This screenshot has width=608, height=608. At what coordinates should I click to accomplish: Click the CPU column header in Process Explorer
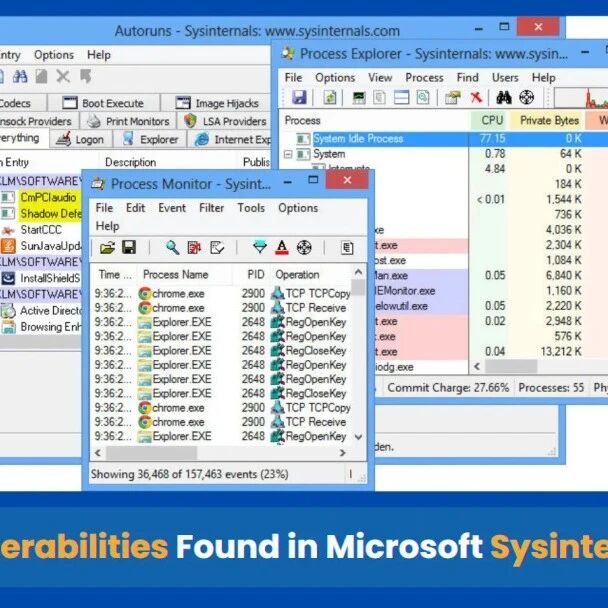click(x=489, y=120)
